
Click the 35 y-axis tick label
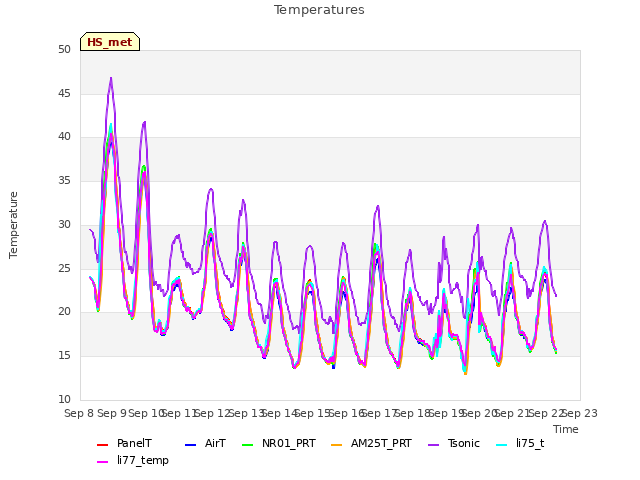pos(64,180)
